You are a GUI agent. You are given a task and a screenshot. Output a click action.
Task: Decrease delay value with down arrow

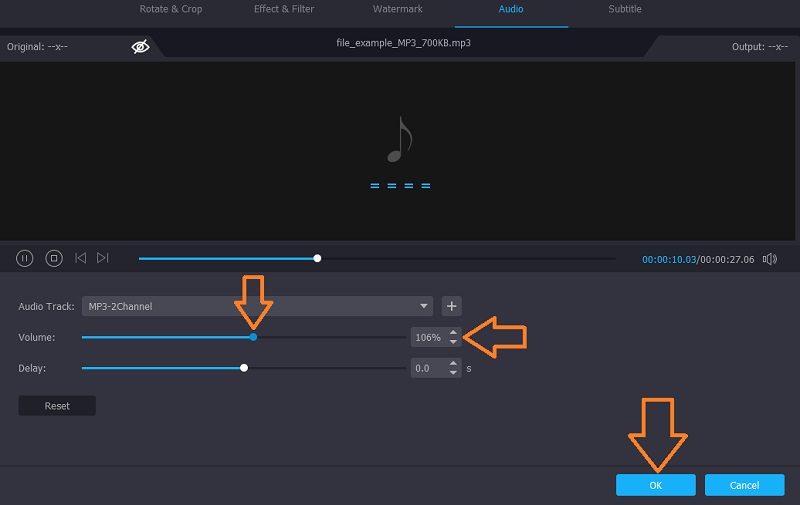pos(453,373)
